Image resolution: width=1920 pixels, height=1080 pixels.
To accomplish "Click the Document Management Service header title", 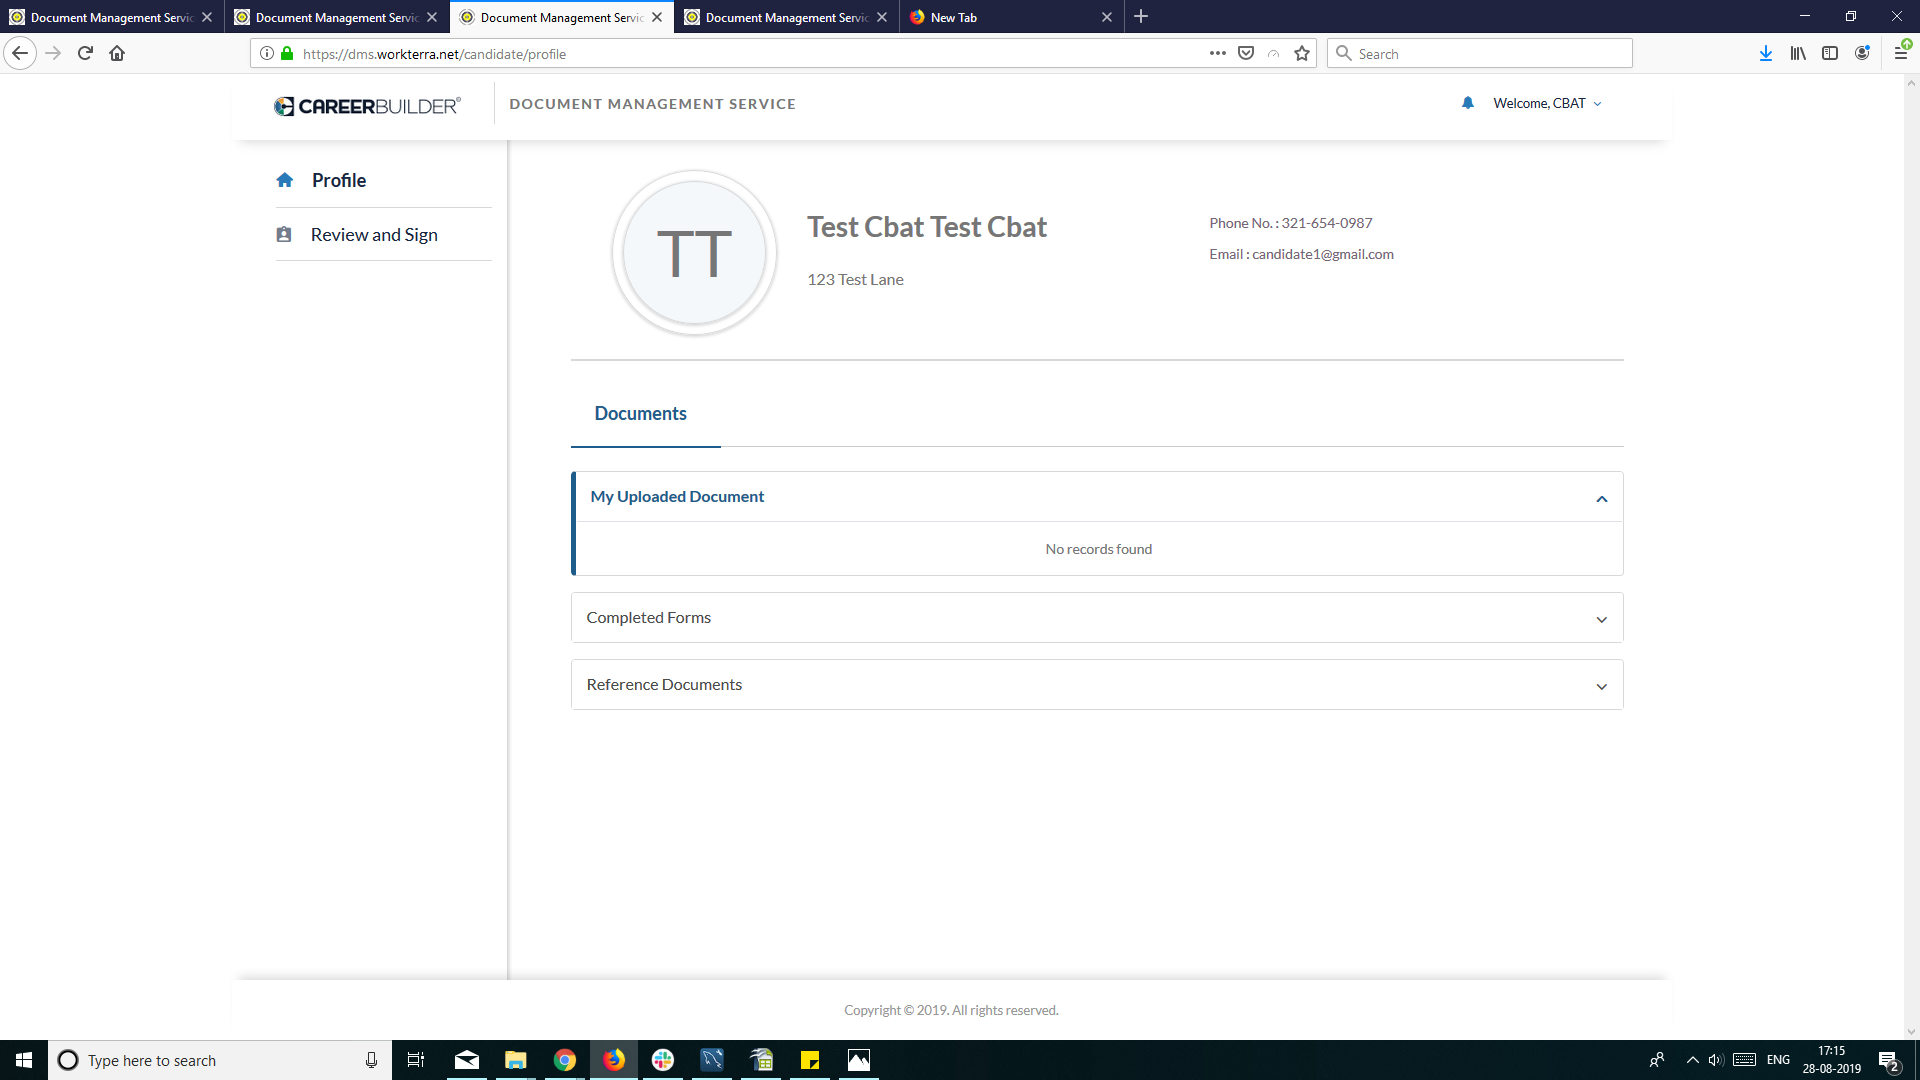I will (x=652, y=104).
